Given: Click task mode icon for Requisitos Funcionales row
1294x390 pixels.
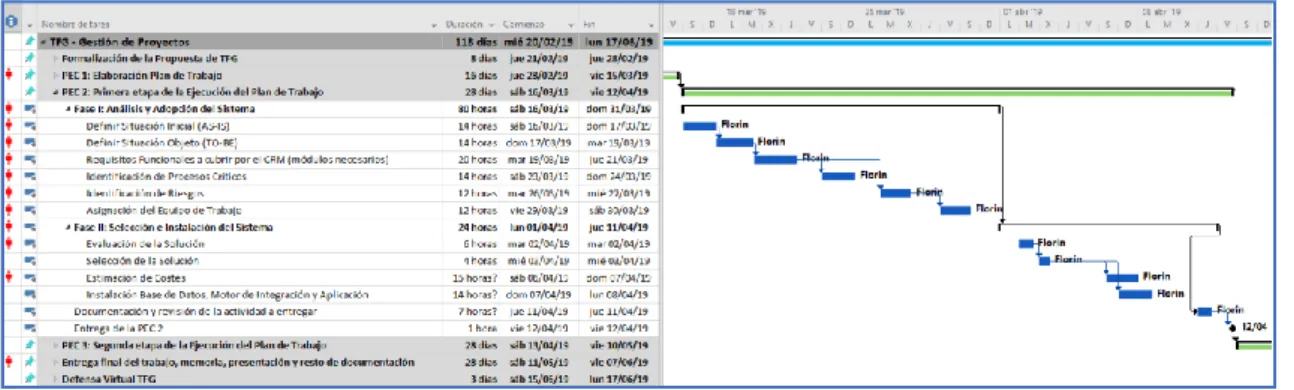Looking at the screenshot, I should point(29,159).
